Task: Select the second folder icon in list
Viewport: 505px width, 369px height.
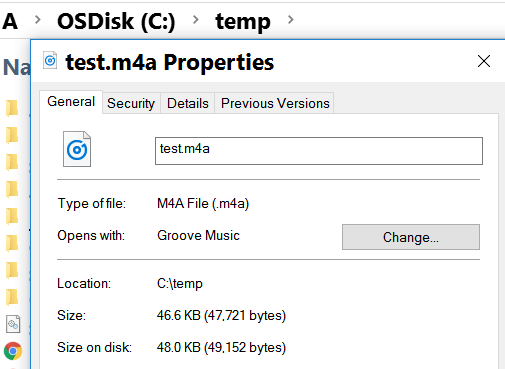Action: pyautogui.click(x=12, y=135)
